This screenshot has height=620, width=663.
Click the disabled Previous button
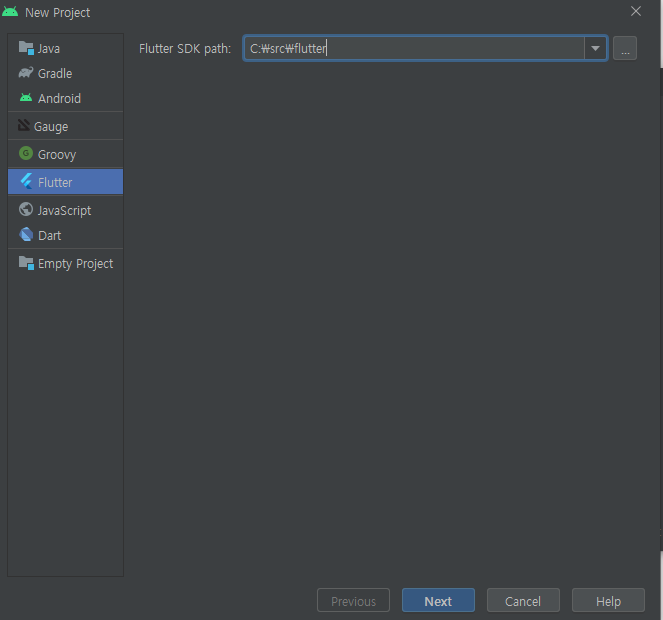353,601
